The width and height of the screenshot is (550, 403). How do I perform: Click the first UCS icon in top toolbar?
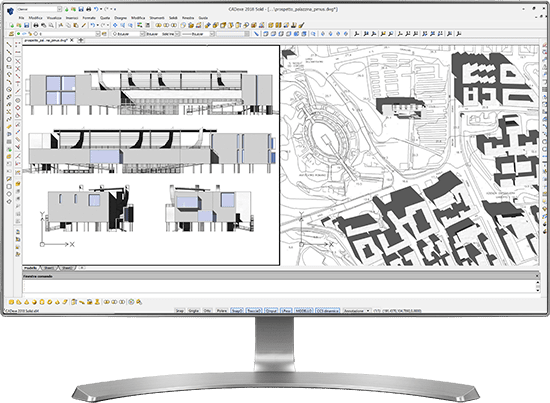pyautogui.click(x=357, y=34)
